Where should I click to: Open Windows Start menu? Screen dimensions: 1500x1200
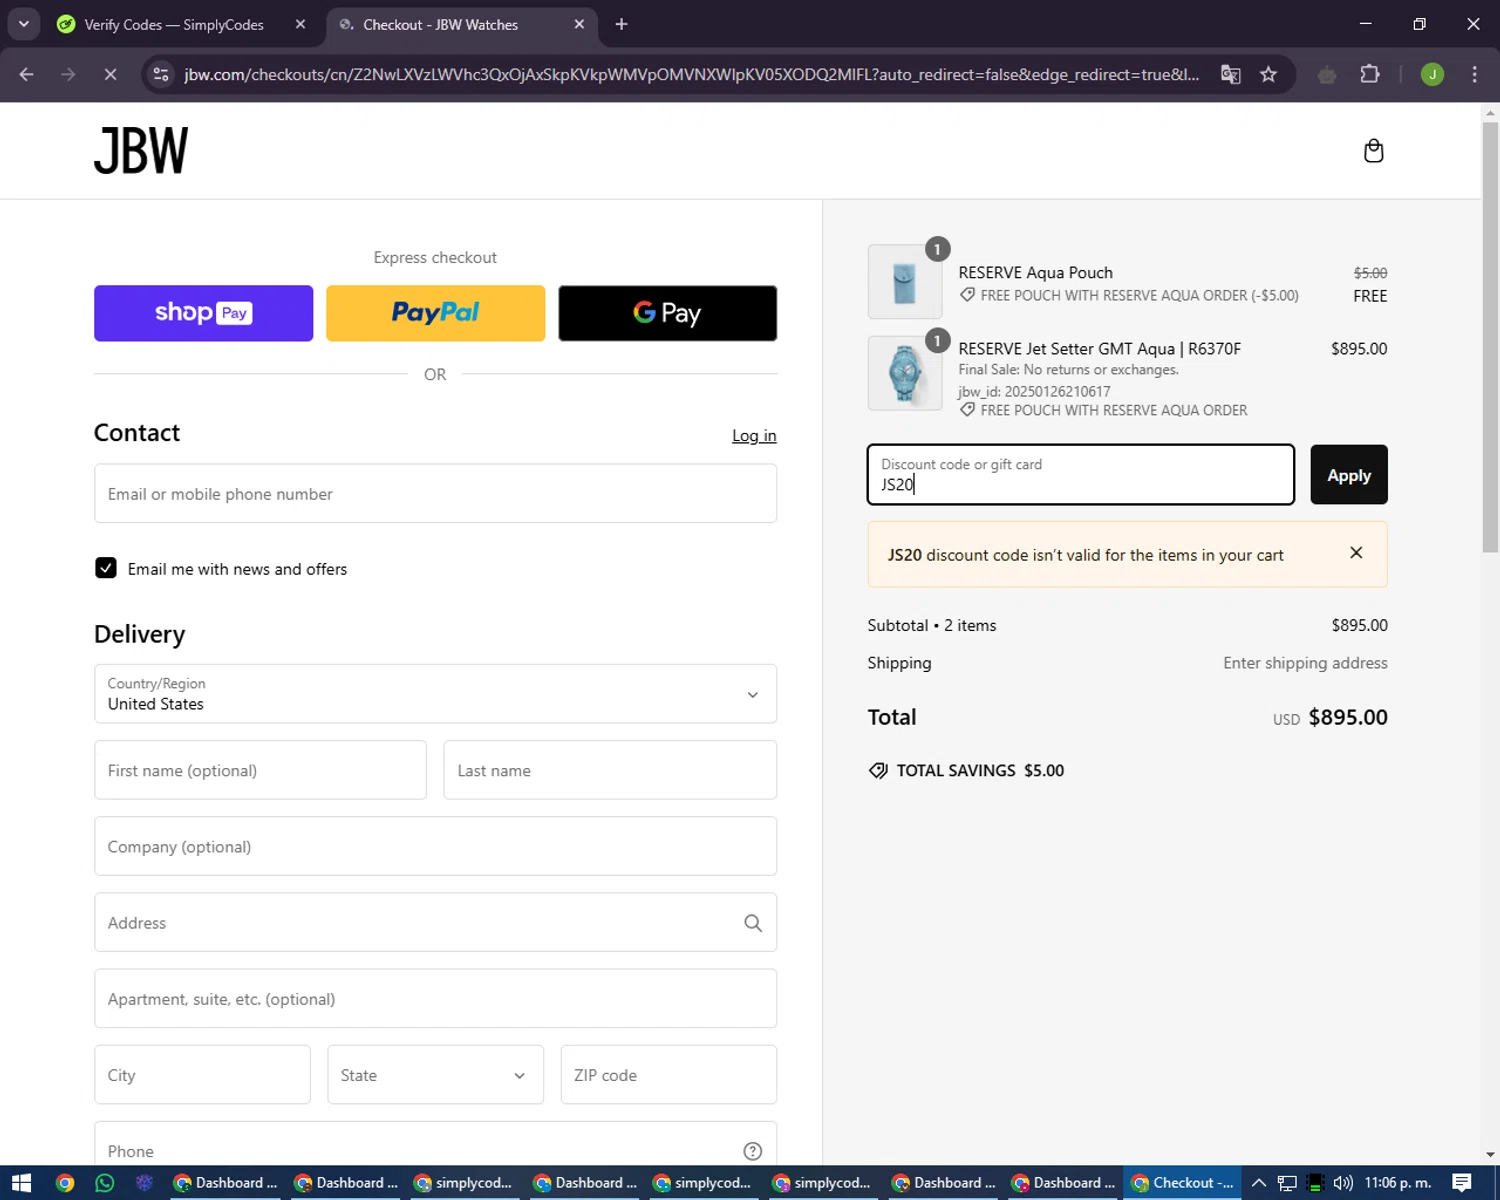click(21, 1183)
